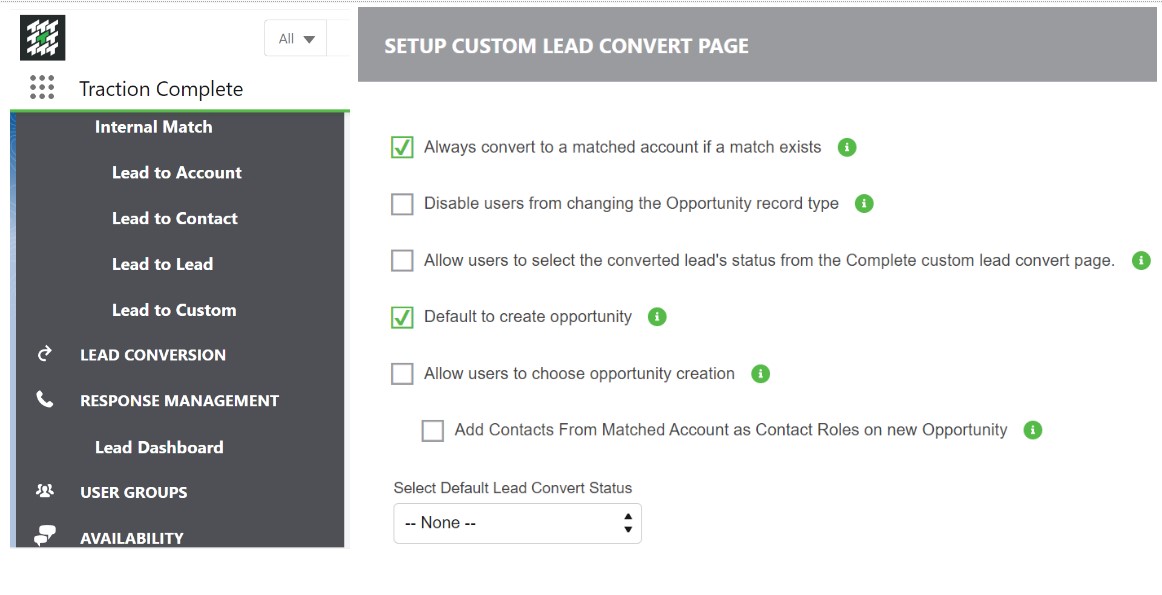Click info icon beside choose opportunity creation
This screenshot has height=595, width=1162.
(760, 373)
